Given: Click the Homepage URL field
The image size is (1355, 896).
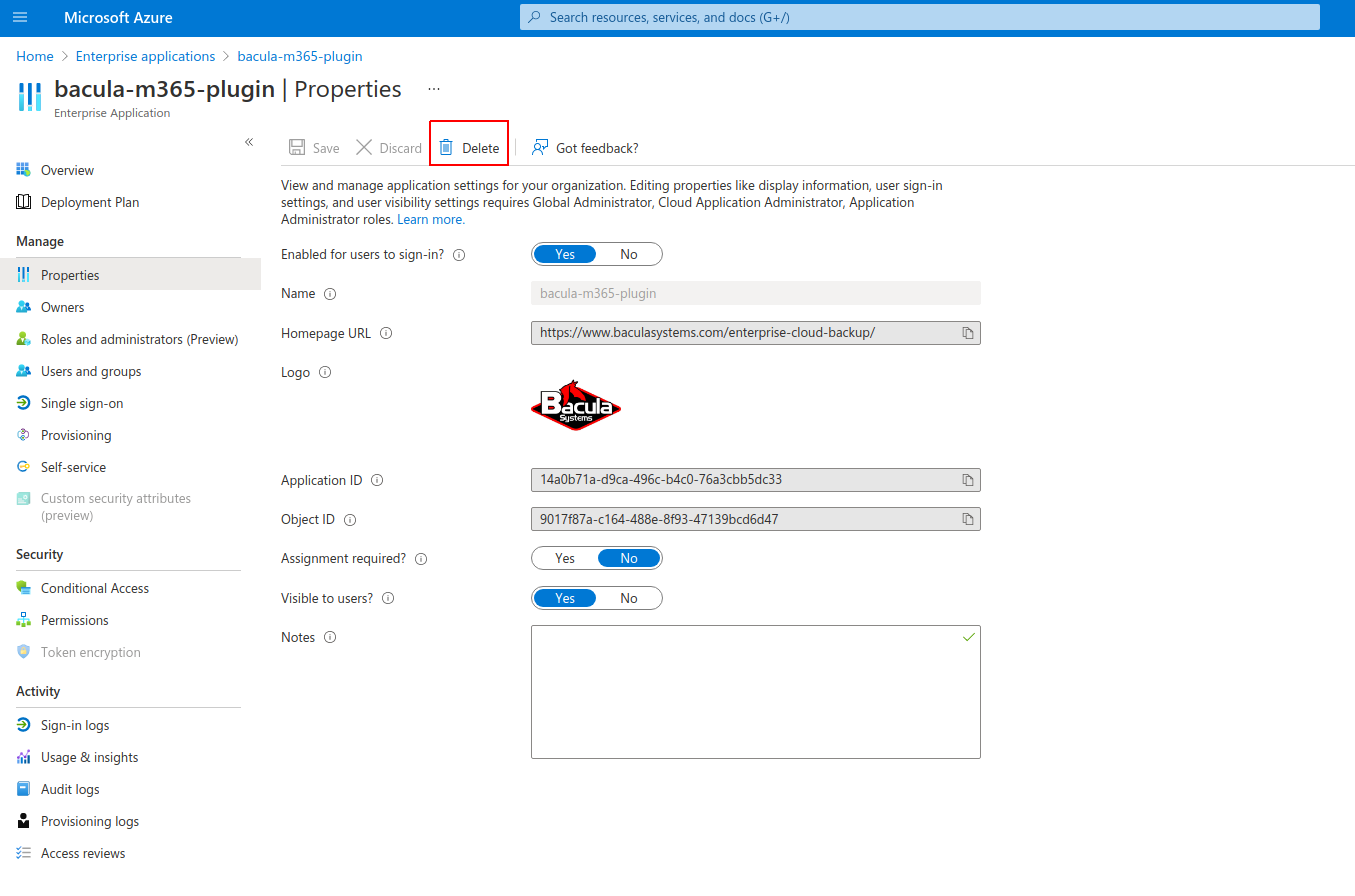Looking at the screenshot, I should (x=756, y=333).
